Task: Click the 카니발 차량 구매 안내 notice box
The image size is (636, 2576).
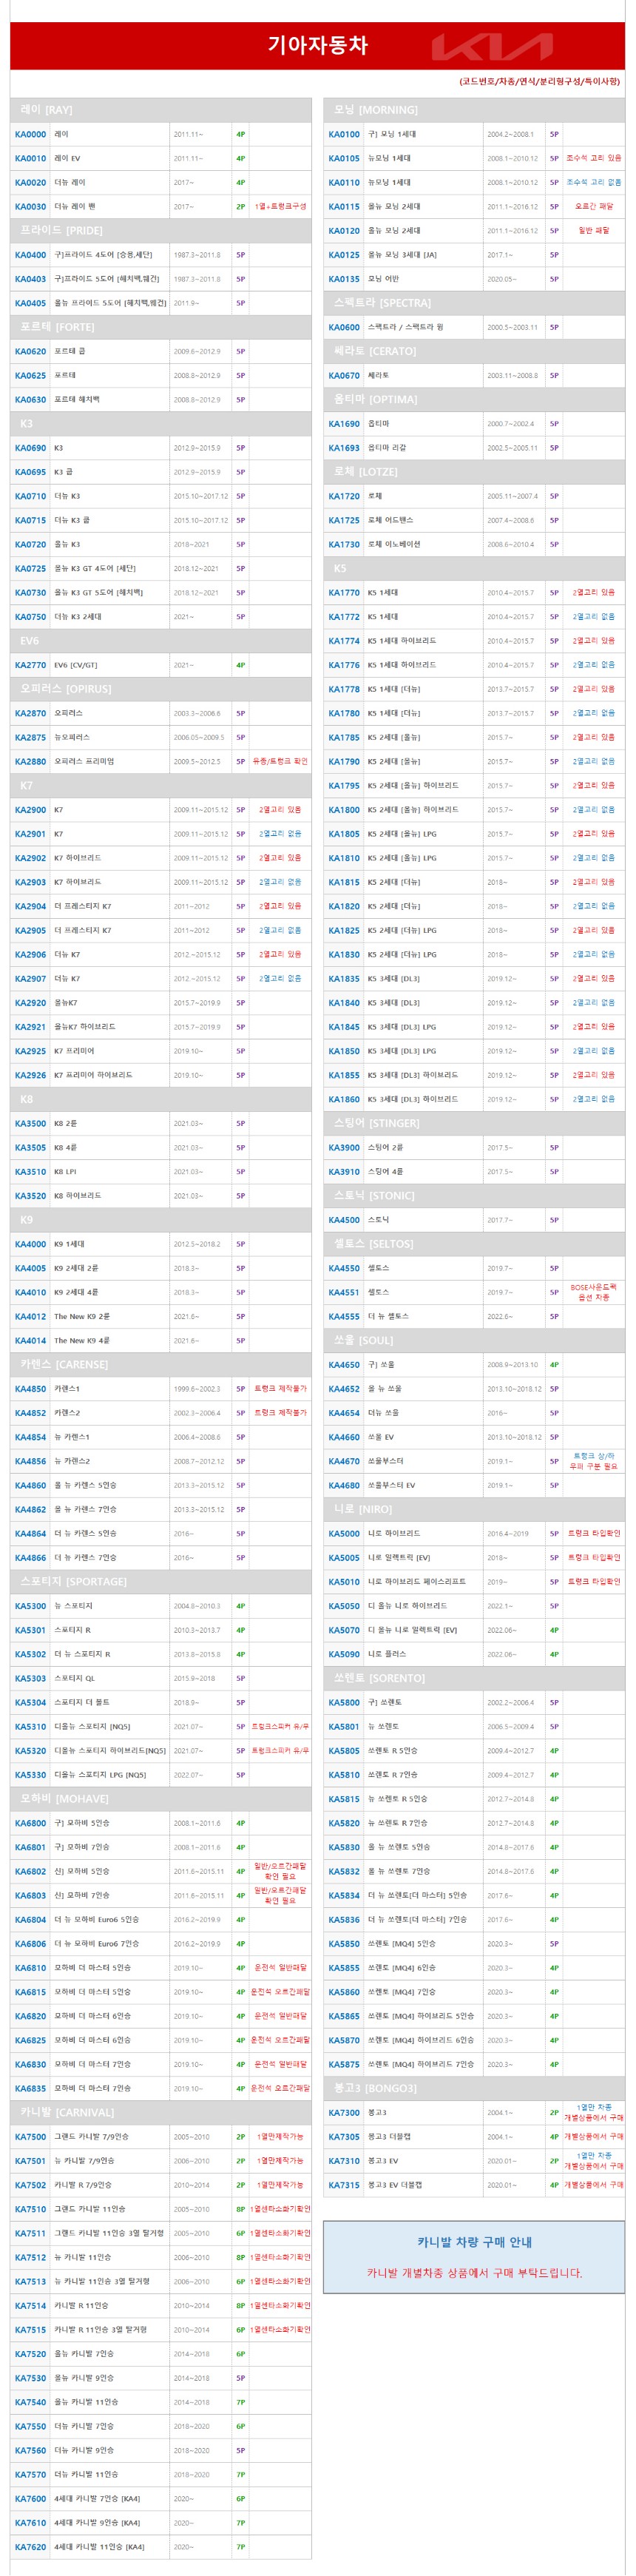Action: [x=474, y=2256]
